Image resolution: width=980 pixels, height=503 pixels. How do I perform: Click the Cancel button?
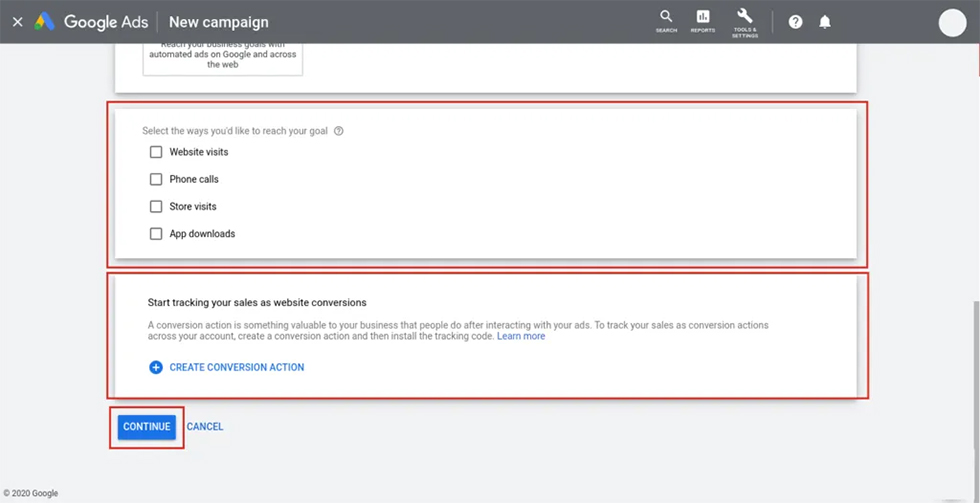(x=205, y=427)
